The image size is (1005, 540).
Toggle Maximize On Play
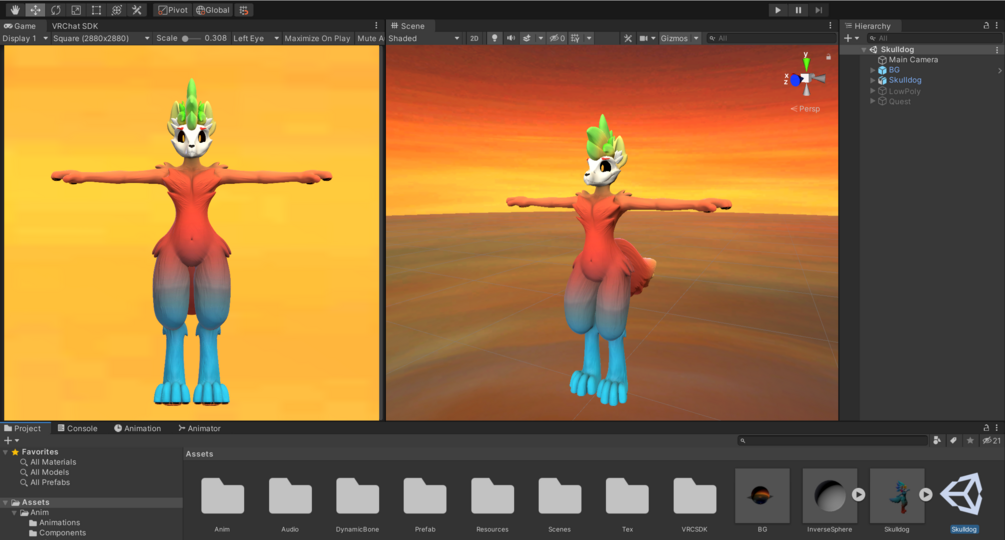[317, 38]
